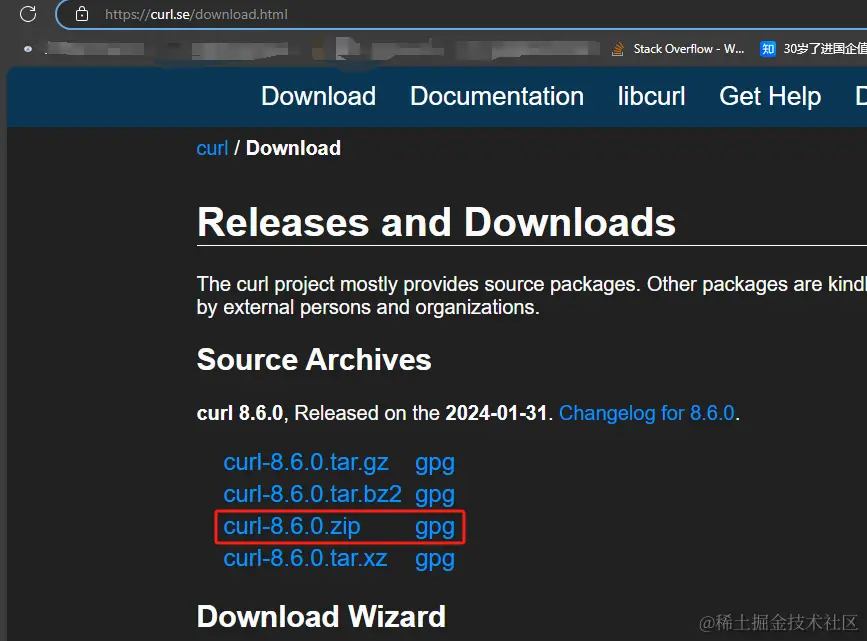This screenshot has height=641, width=867.
Task: Open gpg signature for tar.bz2
Action: coord(435,496)
